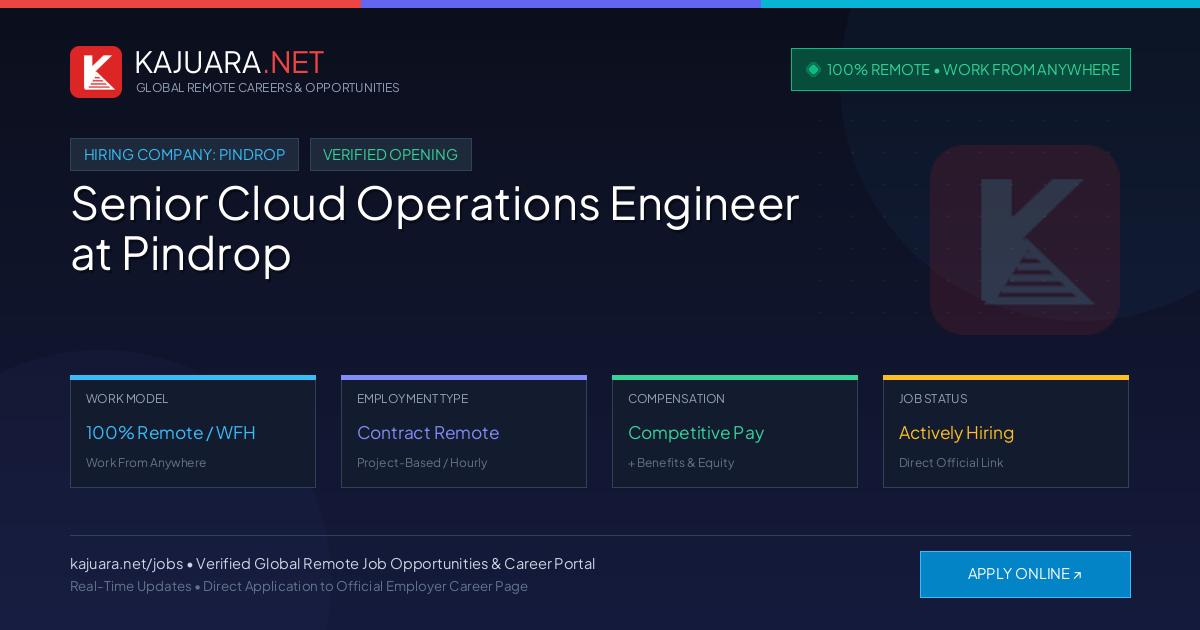The image size is (1200, 630).
Task: Click the green diamond icon in remote badge
Action: click(x=813, y=69)
